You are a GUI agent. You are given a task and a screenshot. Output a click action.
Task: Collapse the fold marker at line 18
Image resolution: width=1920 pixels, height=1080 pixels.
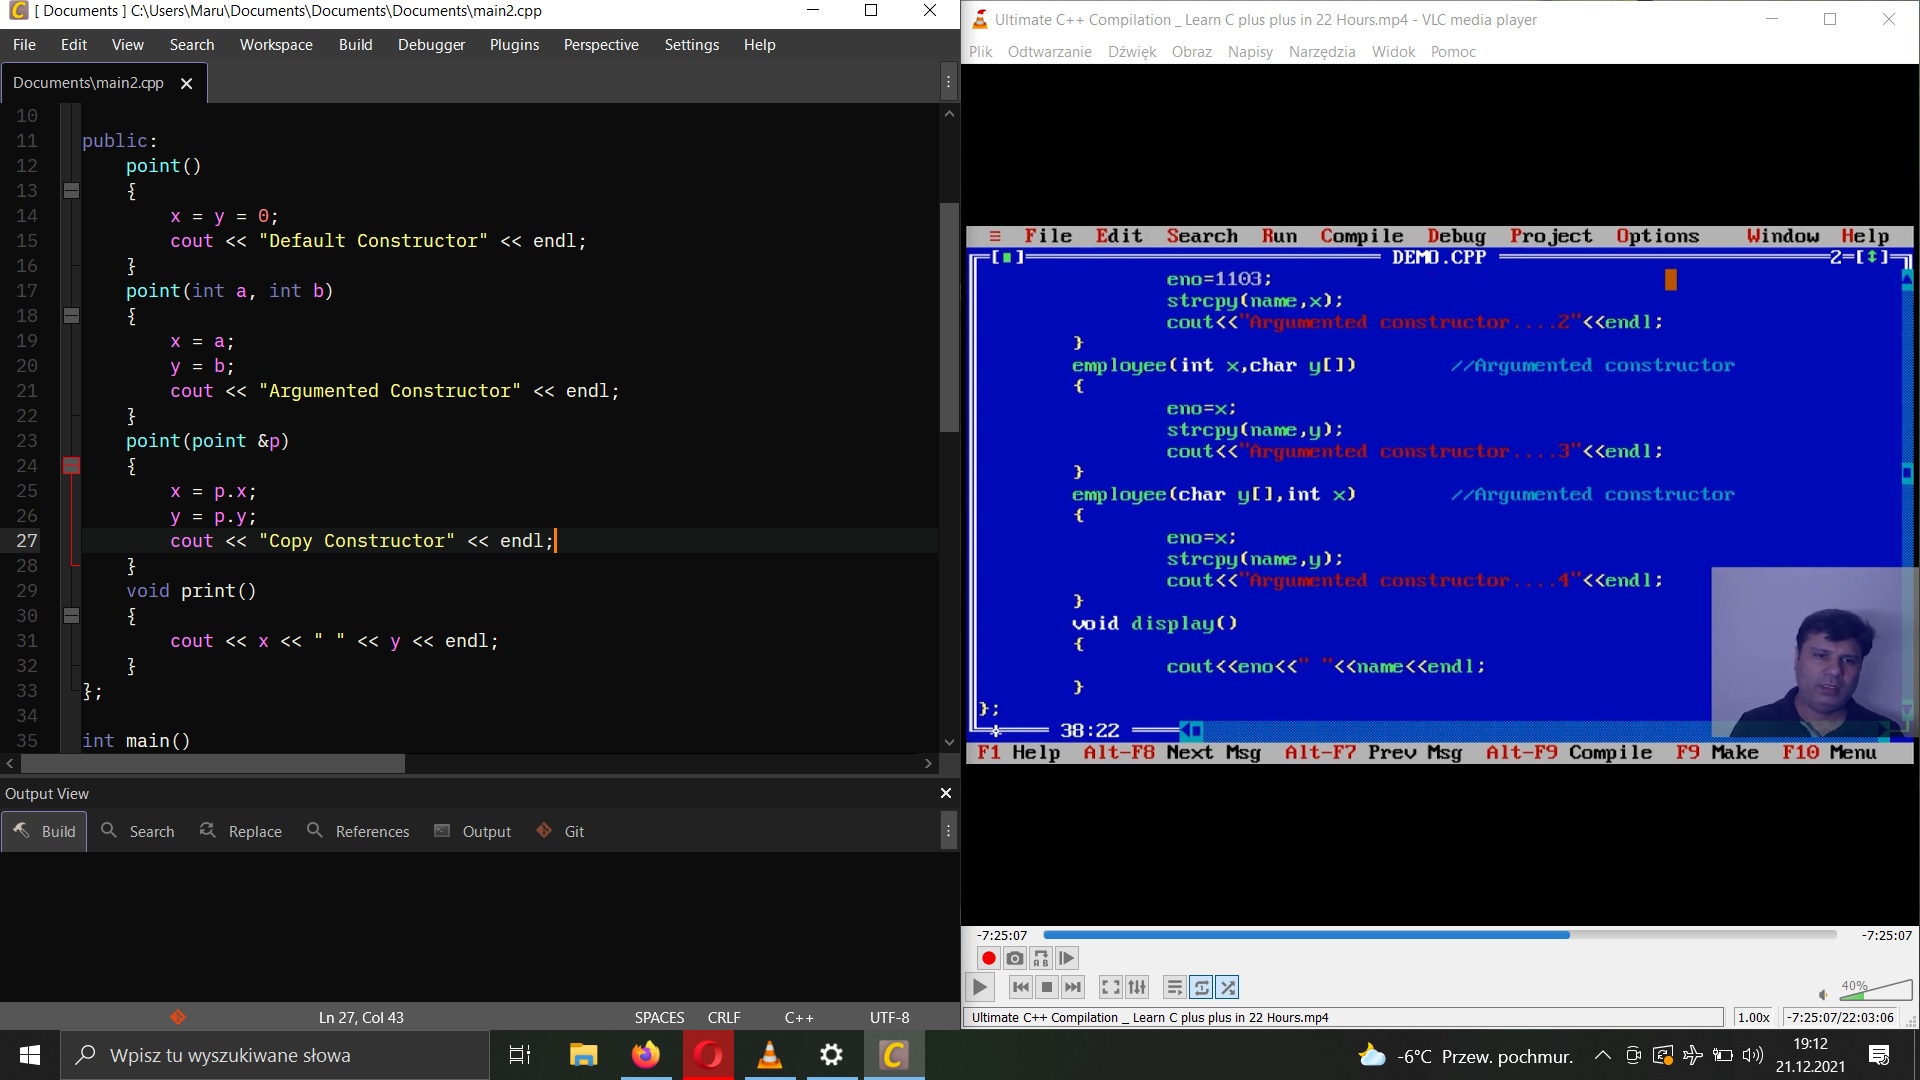pos(72,316)
